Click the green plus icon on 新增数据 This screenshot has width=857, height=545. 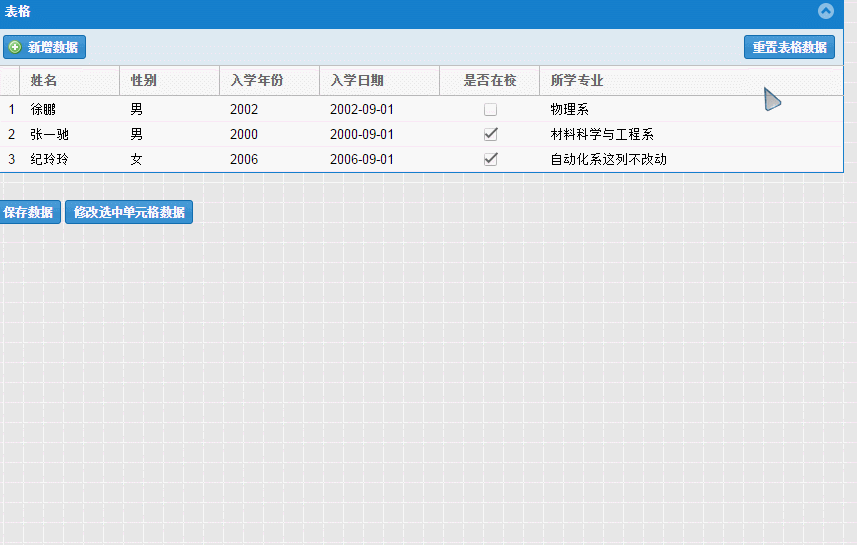click(15, 47)
